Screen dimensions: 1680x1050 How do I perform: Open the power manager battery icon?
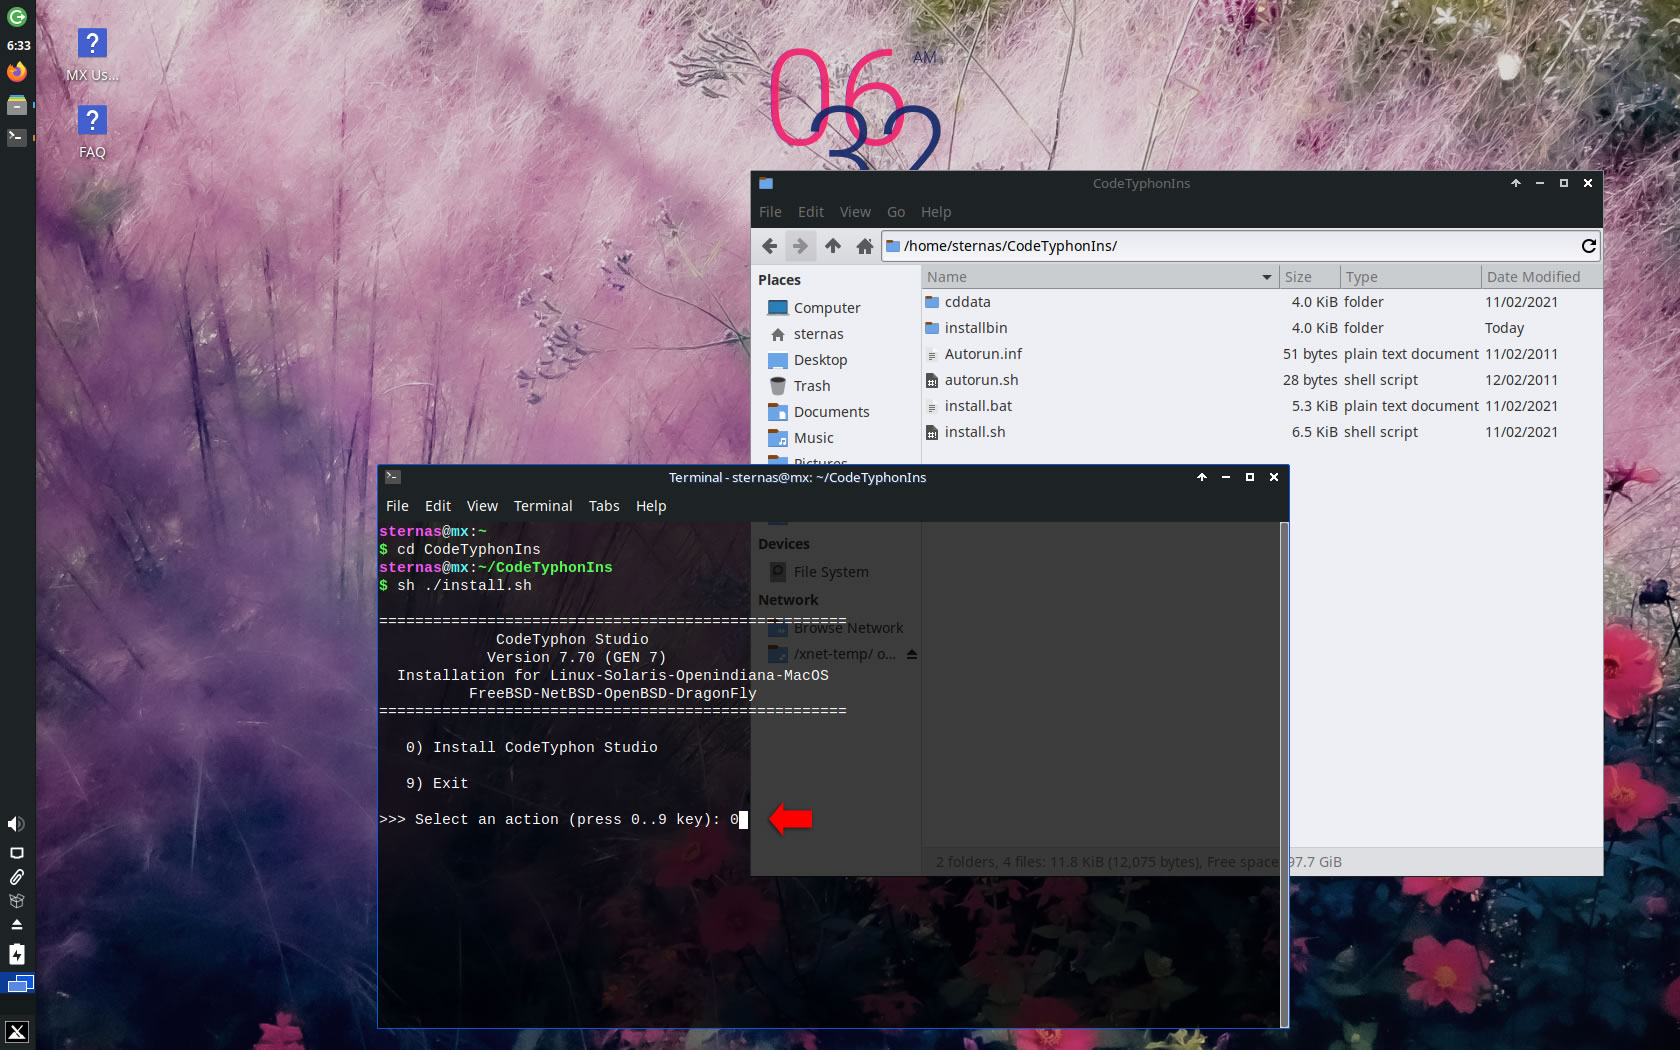click(x=16, y=954)
